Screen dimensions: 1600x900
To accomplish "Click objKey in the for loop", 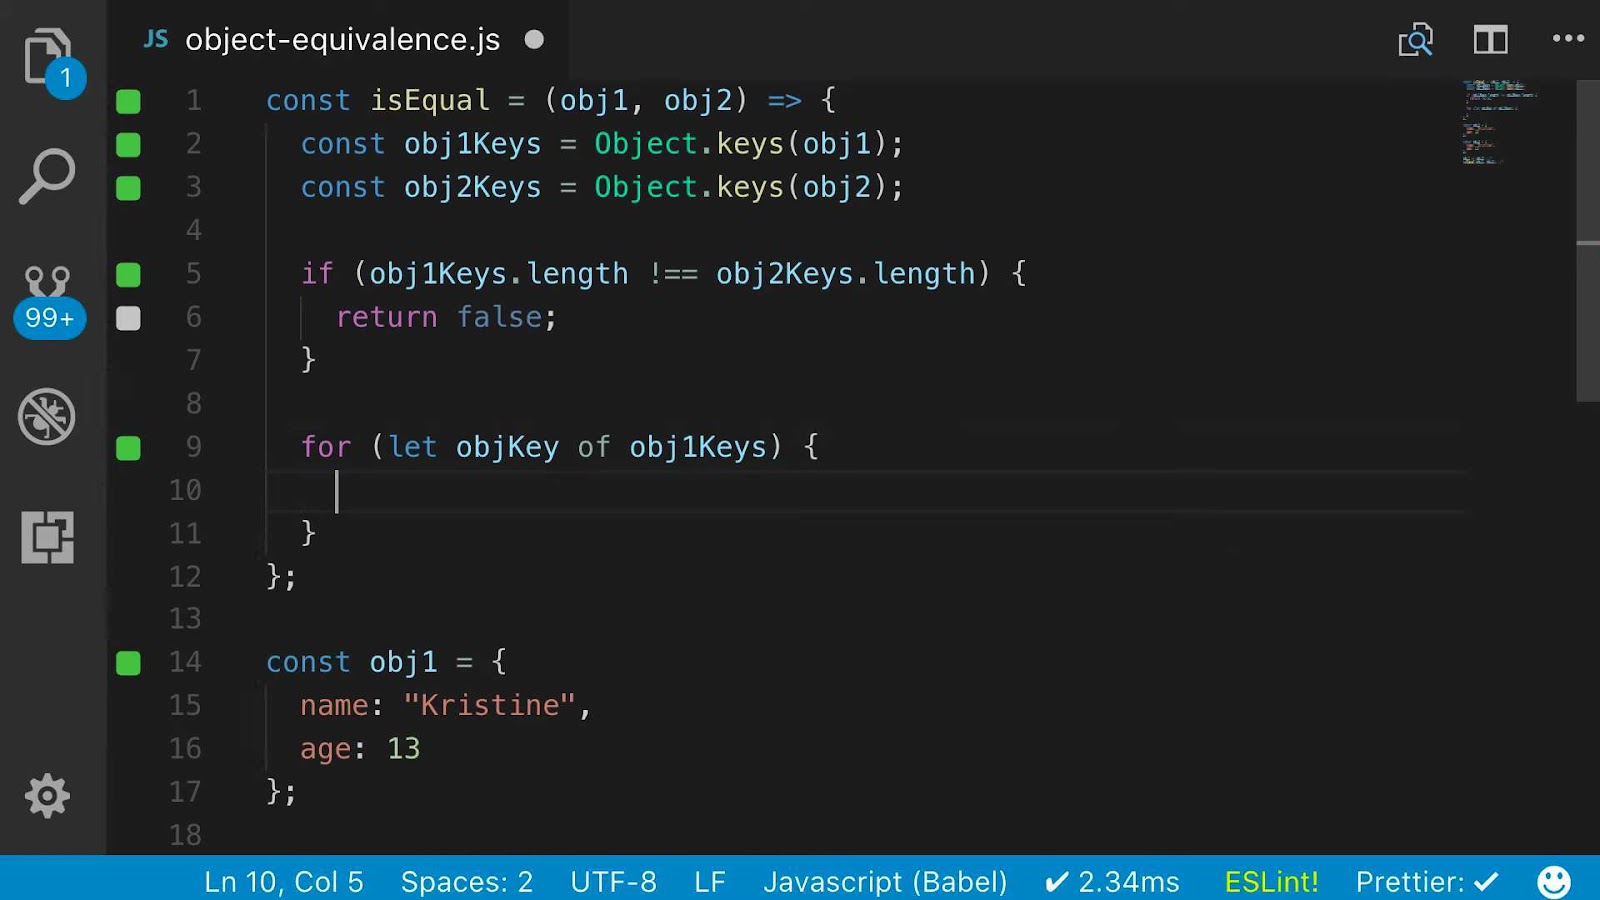I will pyautogui.click(x=507, y=447).
